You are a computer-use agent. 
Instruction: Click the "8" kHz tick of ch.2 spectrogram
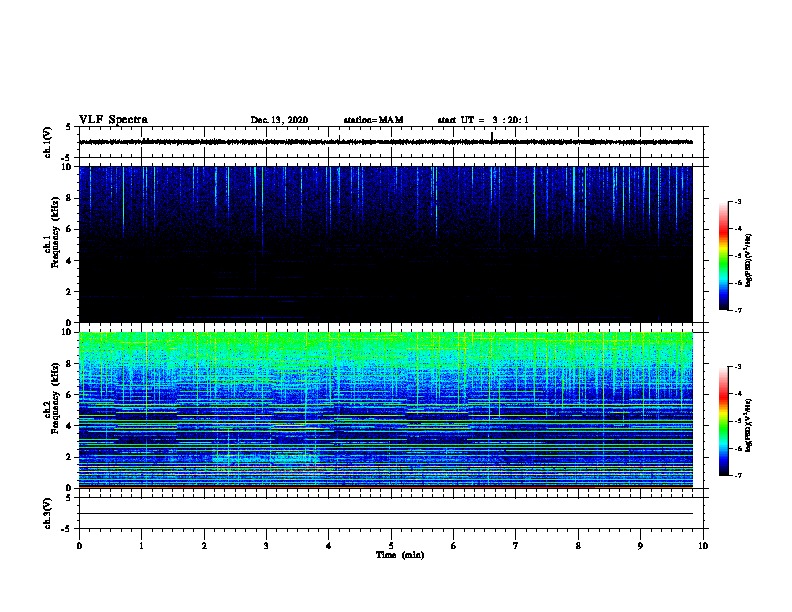click(x=69, y=364)
